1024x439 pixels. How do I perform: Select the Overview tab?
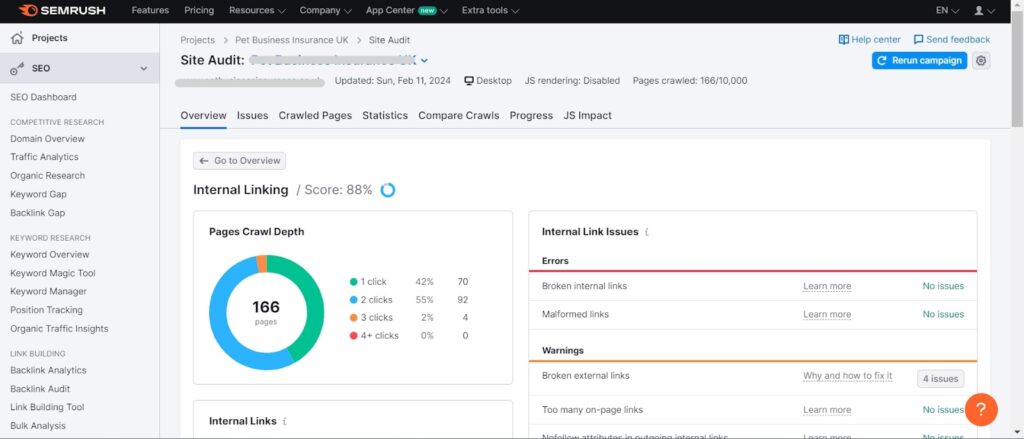(204, 116)
